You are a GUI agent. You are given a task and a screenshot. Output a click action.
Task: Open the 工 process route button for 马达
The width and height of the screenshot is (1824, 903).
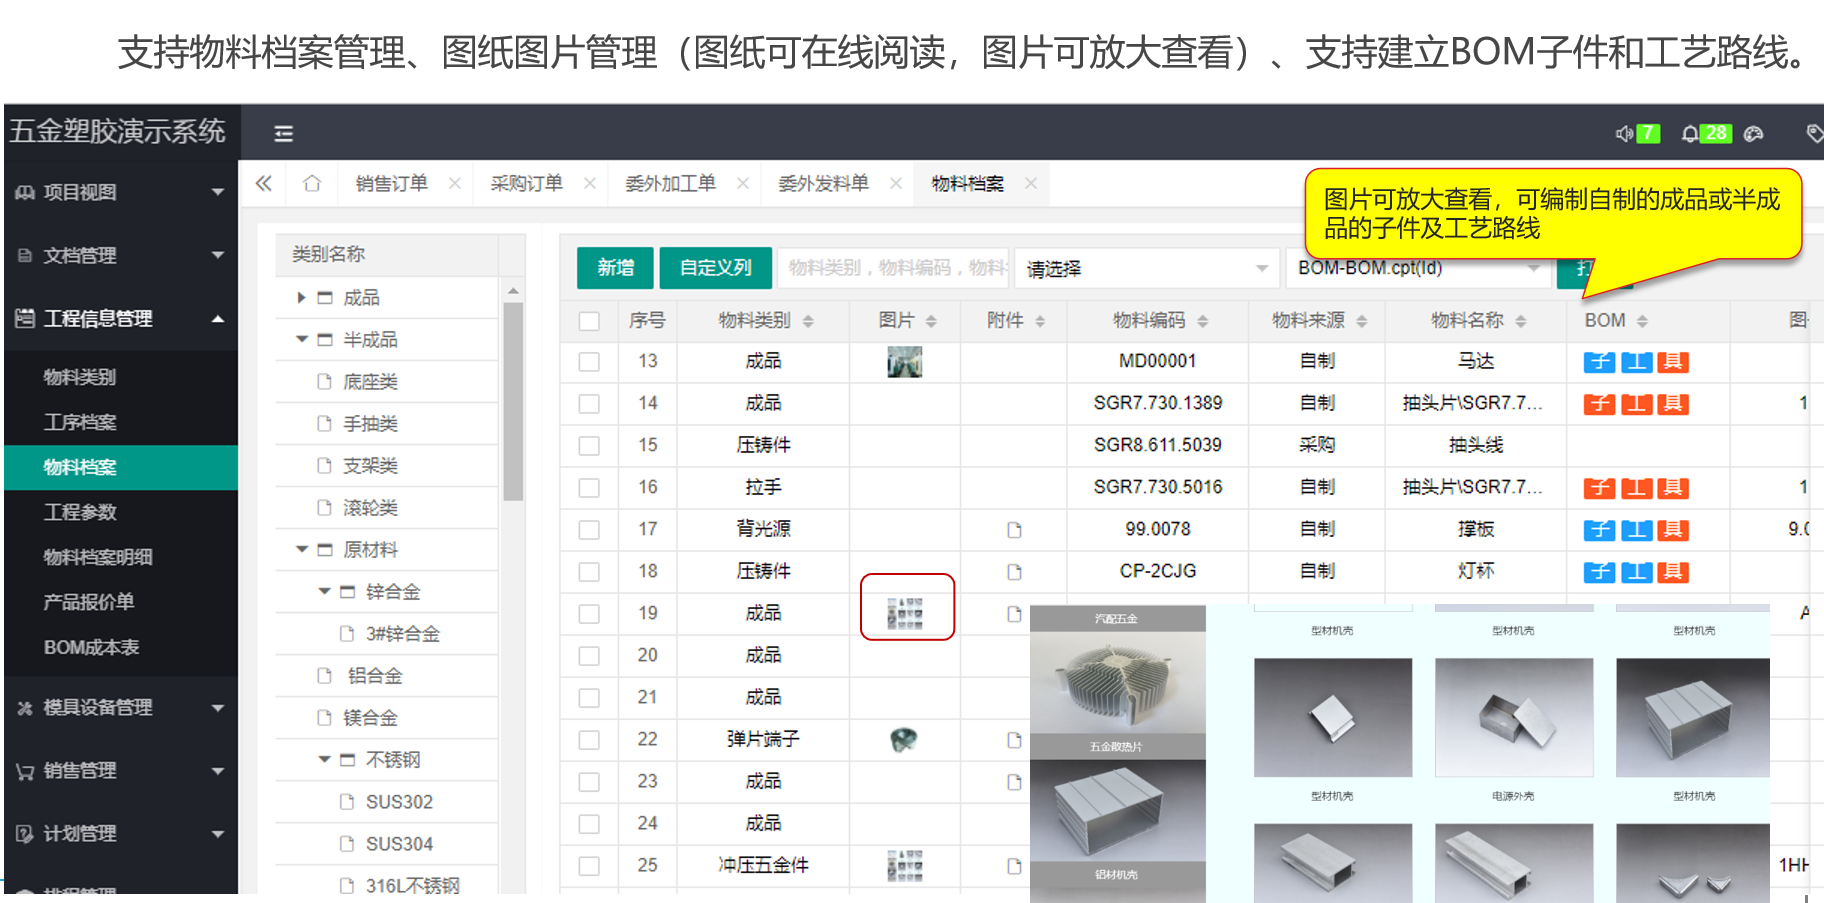(1636, 362)
